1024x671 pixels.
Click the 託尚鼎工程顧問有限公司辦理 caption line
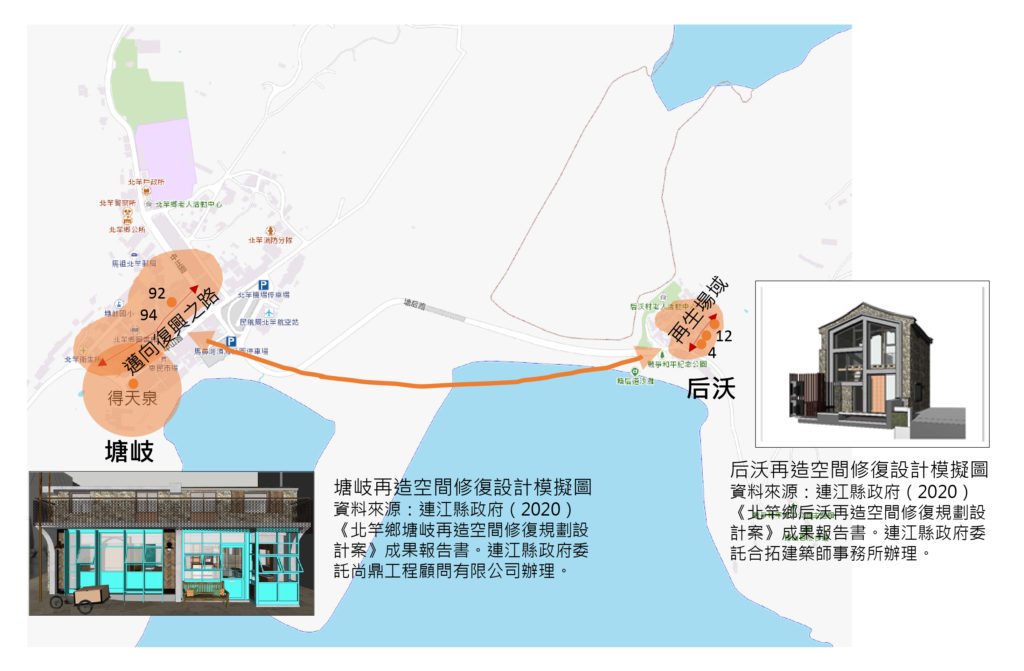tap(451, 571)
